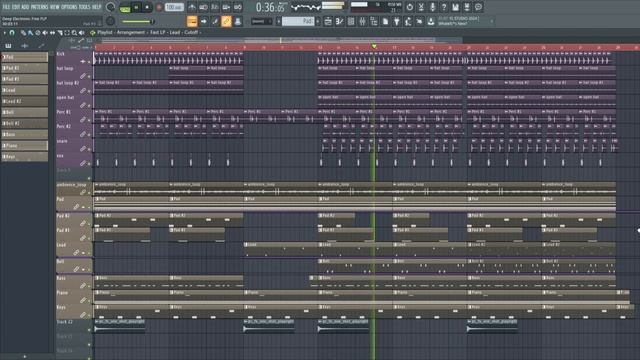Click the transport Stop button
640x360 pixels.
click(x=147, y=7)
